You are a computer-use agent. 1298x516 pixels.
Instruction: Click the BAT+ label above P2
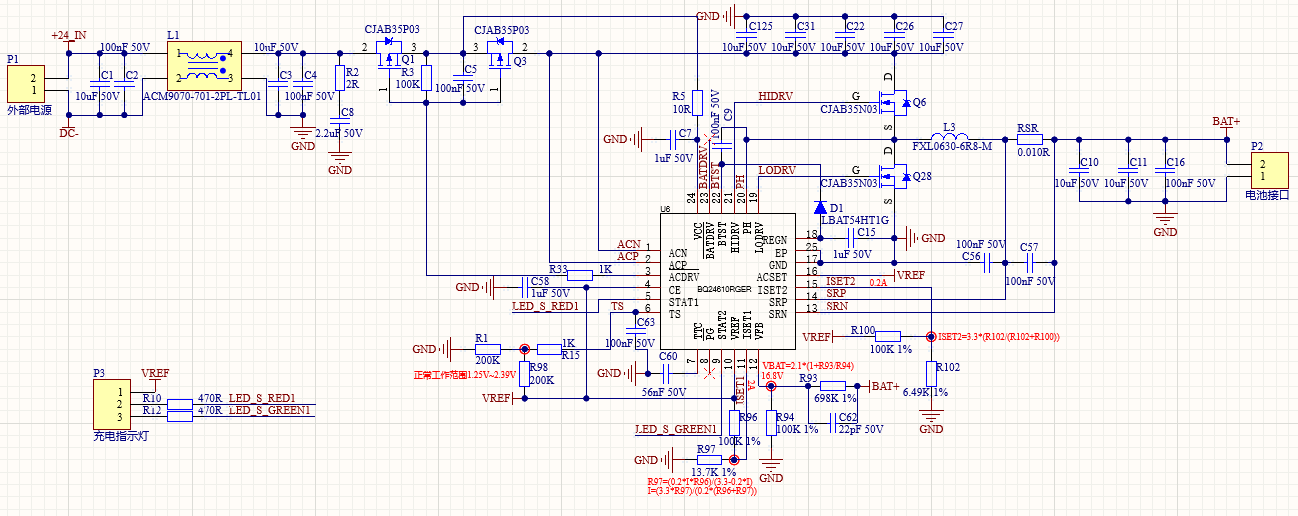tap(1225, 121)
